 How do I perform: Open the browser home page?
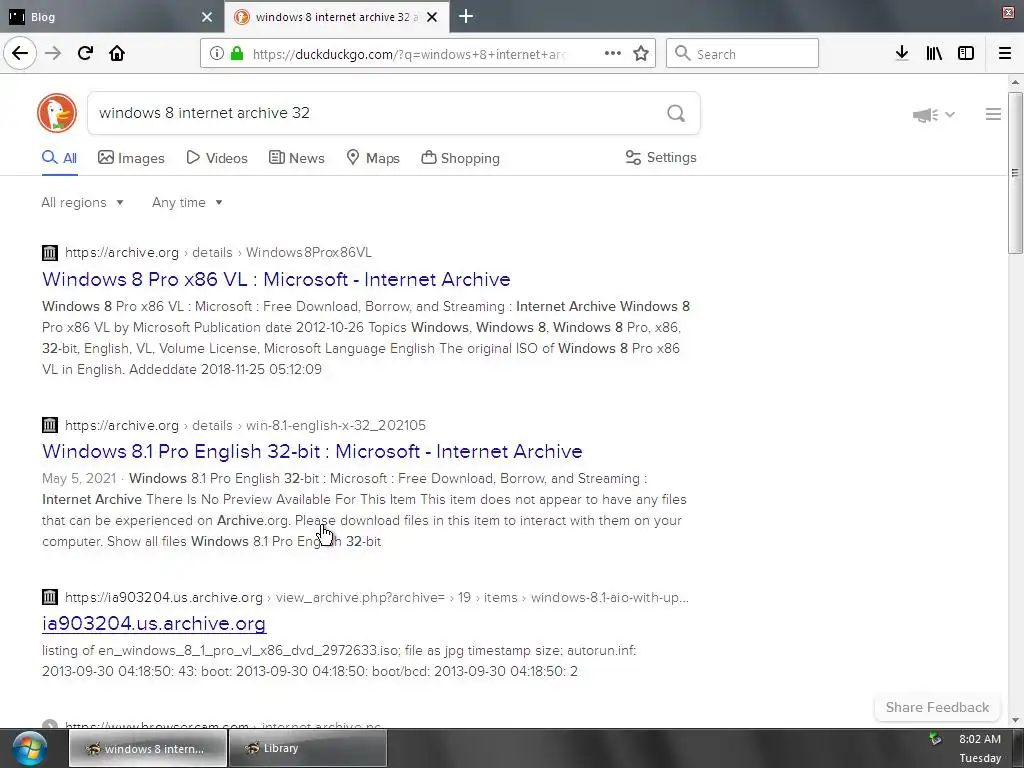point(117,54)
